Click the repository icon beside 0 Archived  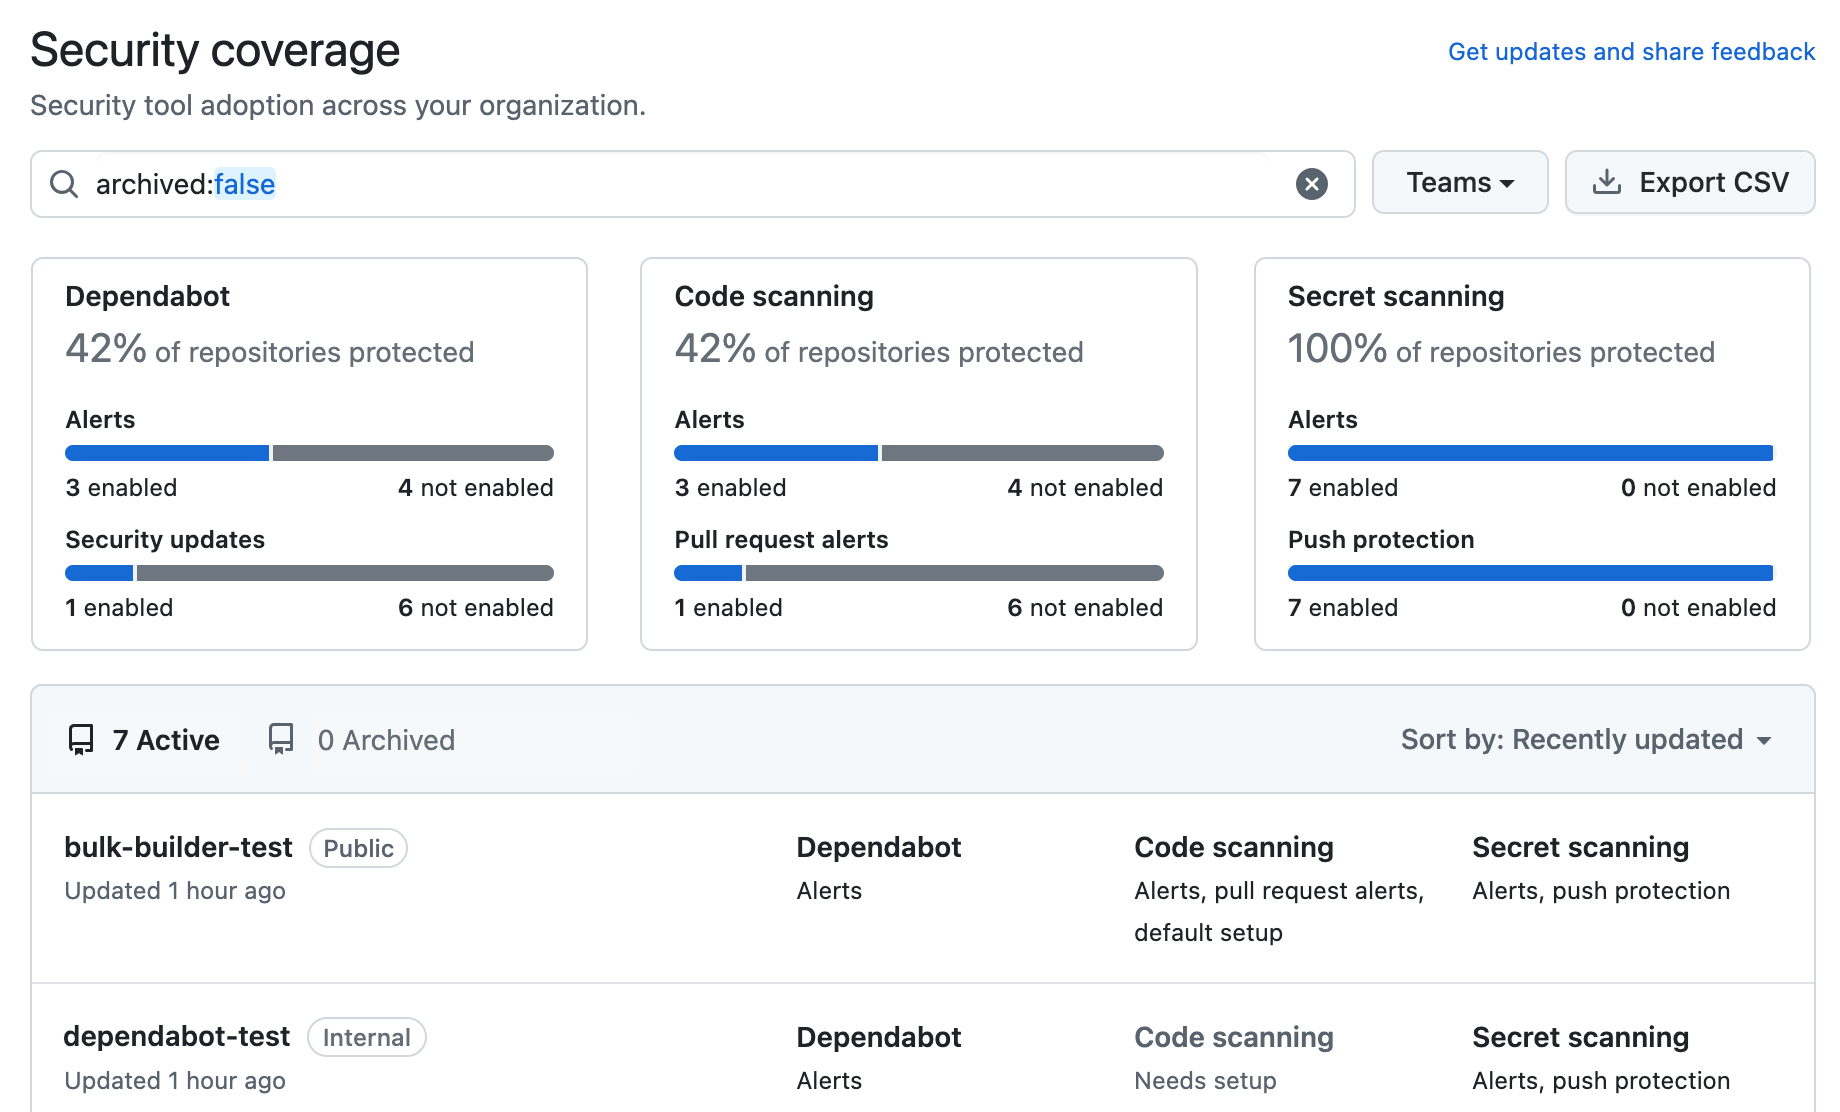281,739
